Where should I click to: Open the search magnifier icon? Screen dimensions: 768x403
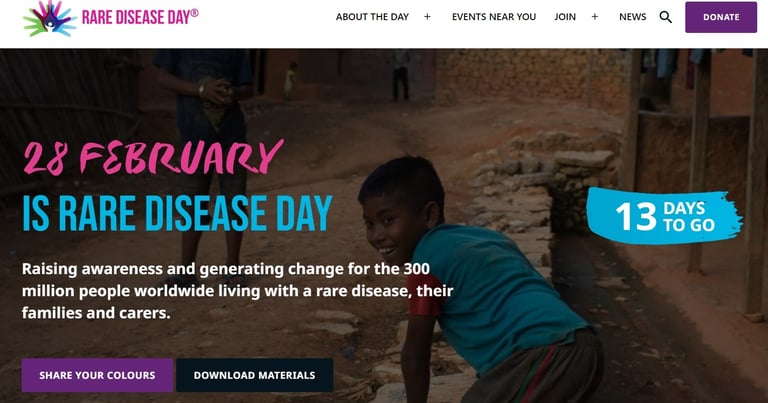(x=665, y=17)
